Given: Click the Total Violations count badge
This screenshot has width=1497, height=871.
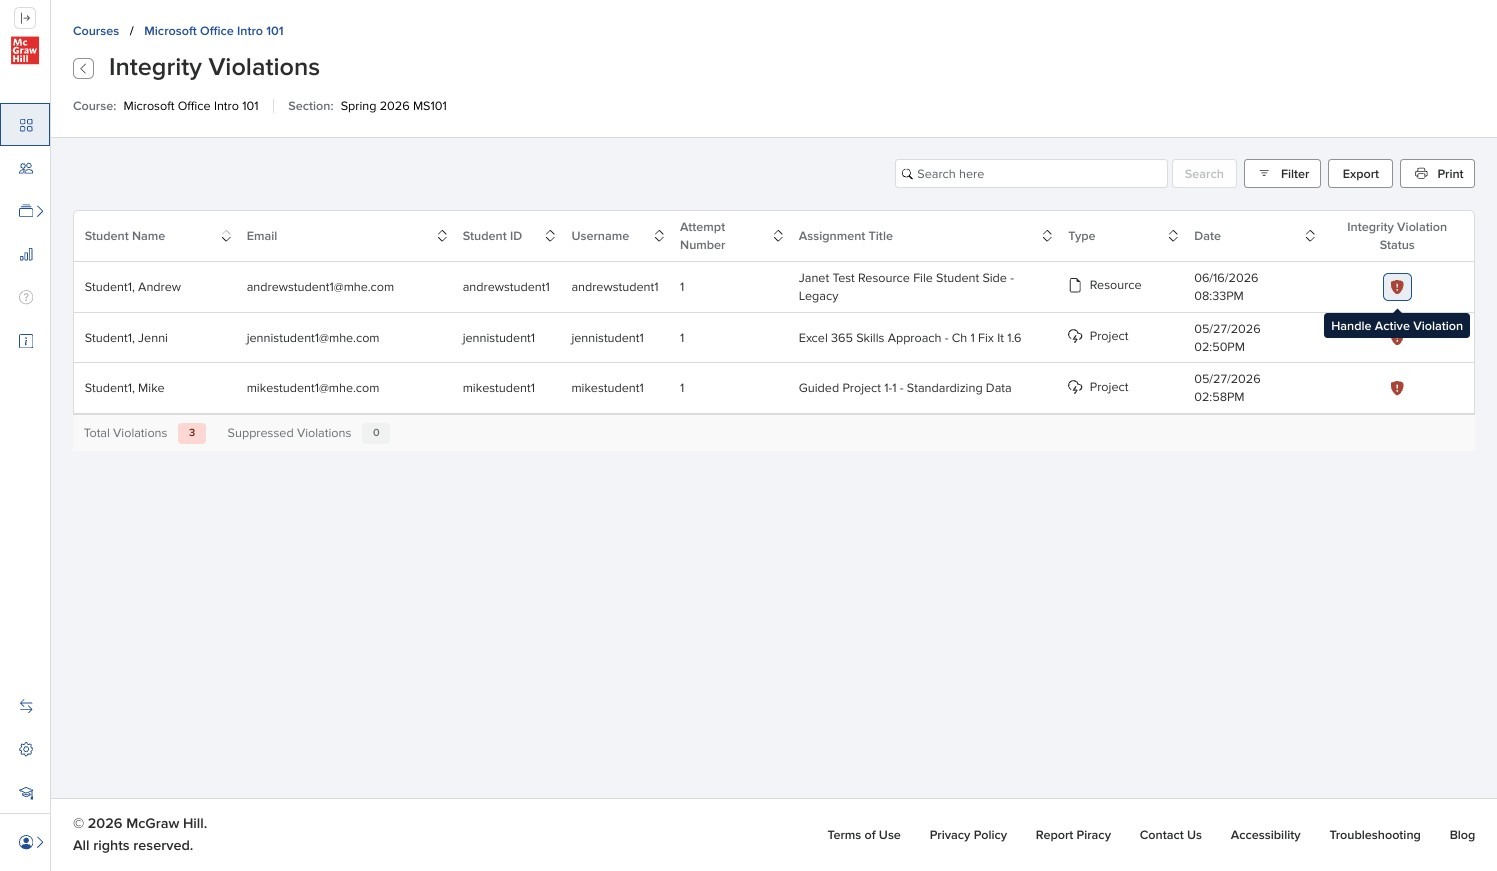Looking at the screenshot, I should point(192,433).
